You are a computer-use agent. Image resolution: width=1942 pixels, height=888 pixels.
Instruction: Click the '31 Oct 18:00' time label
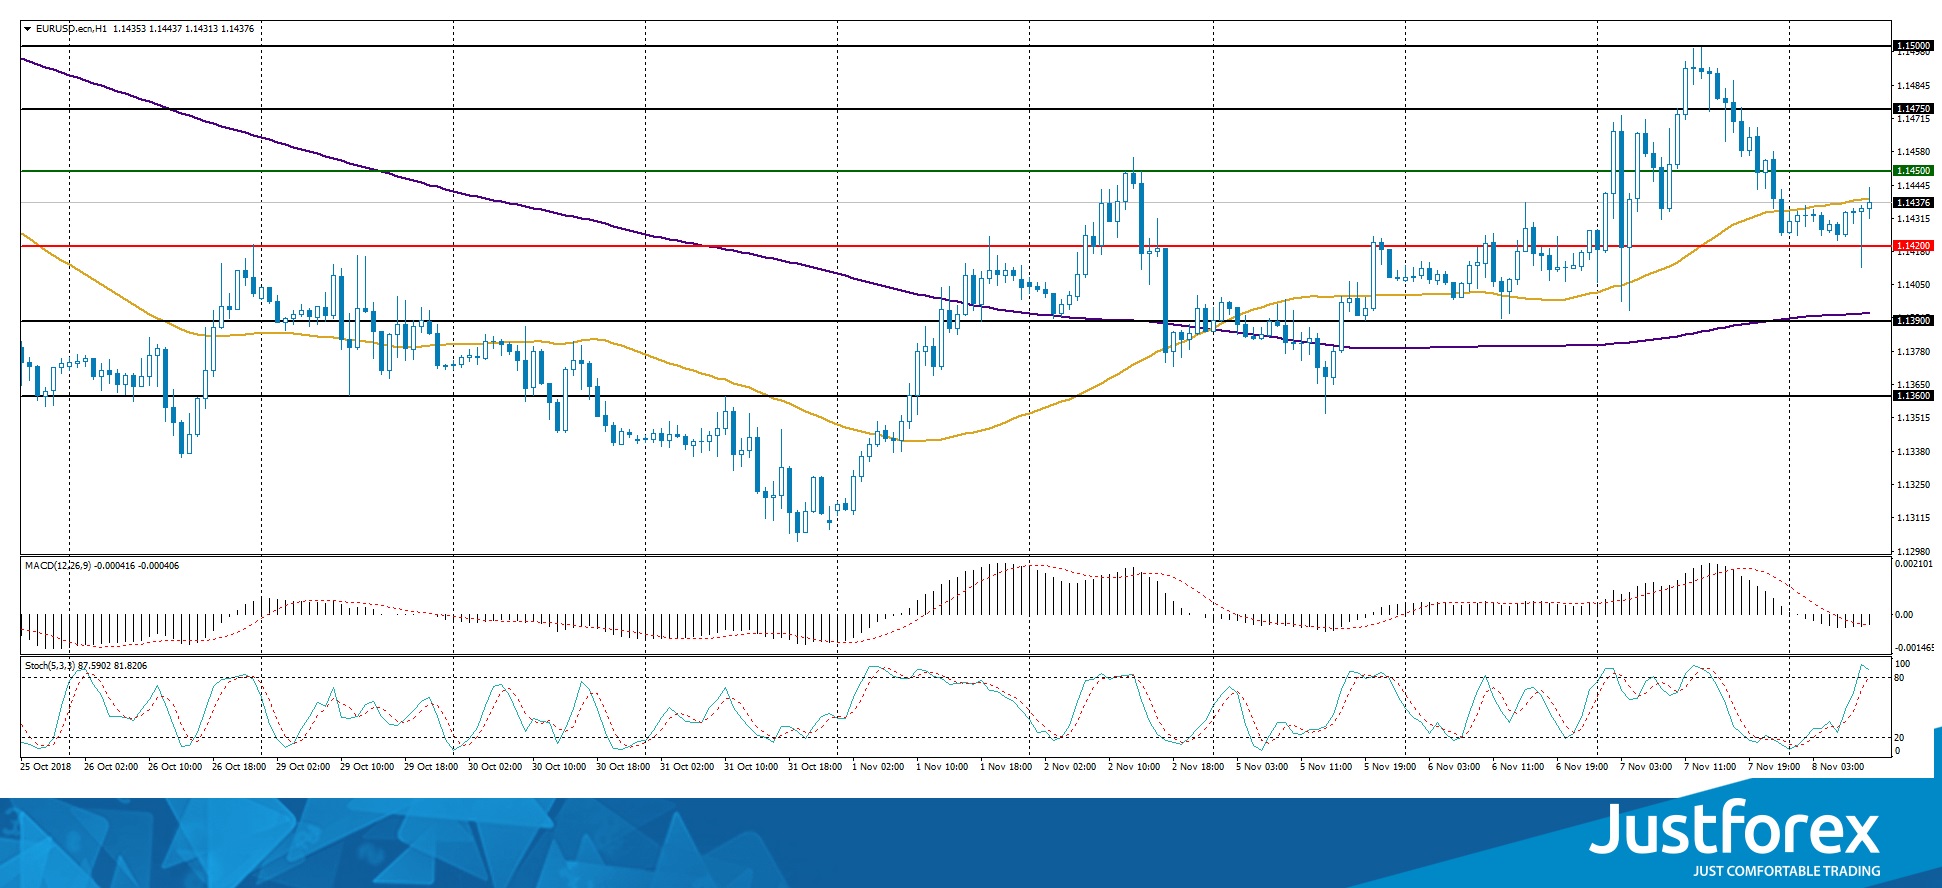(x=815, y=767)
